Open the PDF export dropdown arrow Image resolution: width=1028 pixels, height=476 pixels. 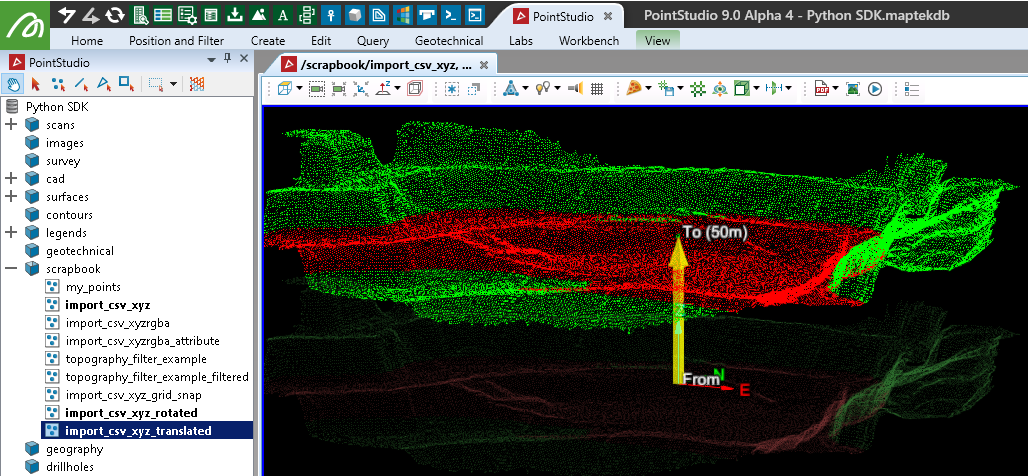(x=836, y=89)
